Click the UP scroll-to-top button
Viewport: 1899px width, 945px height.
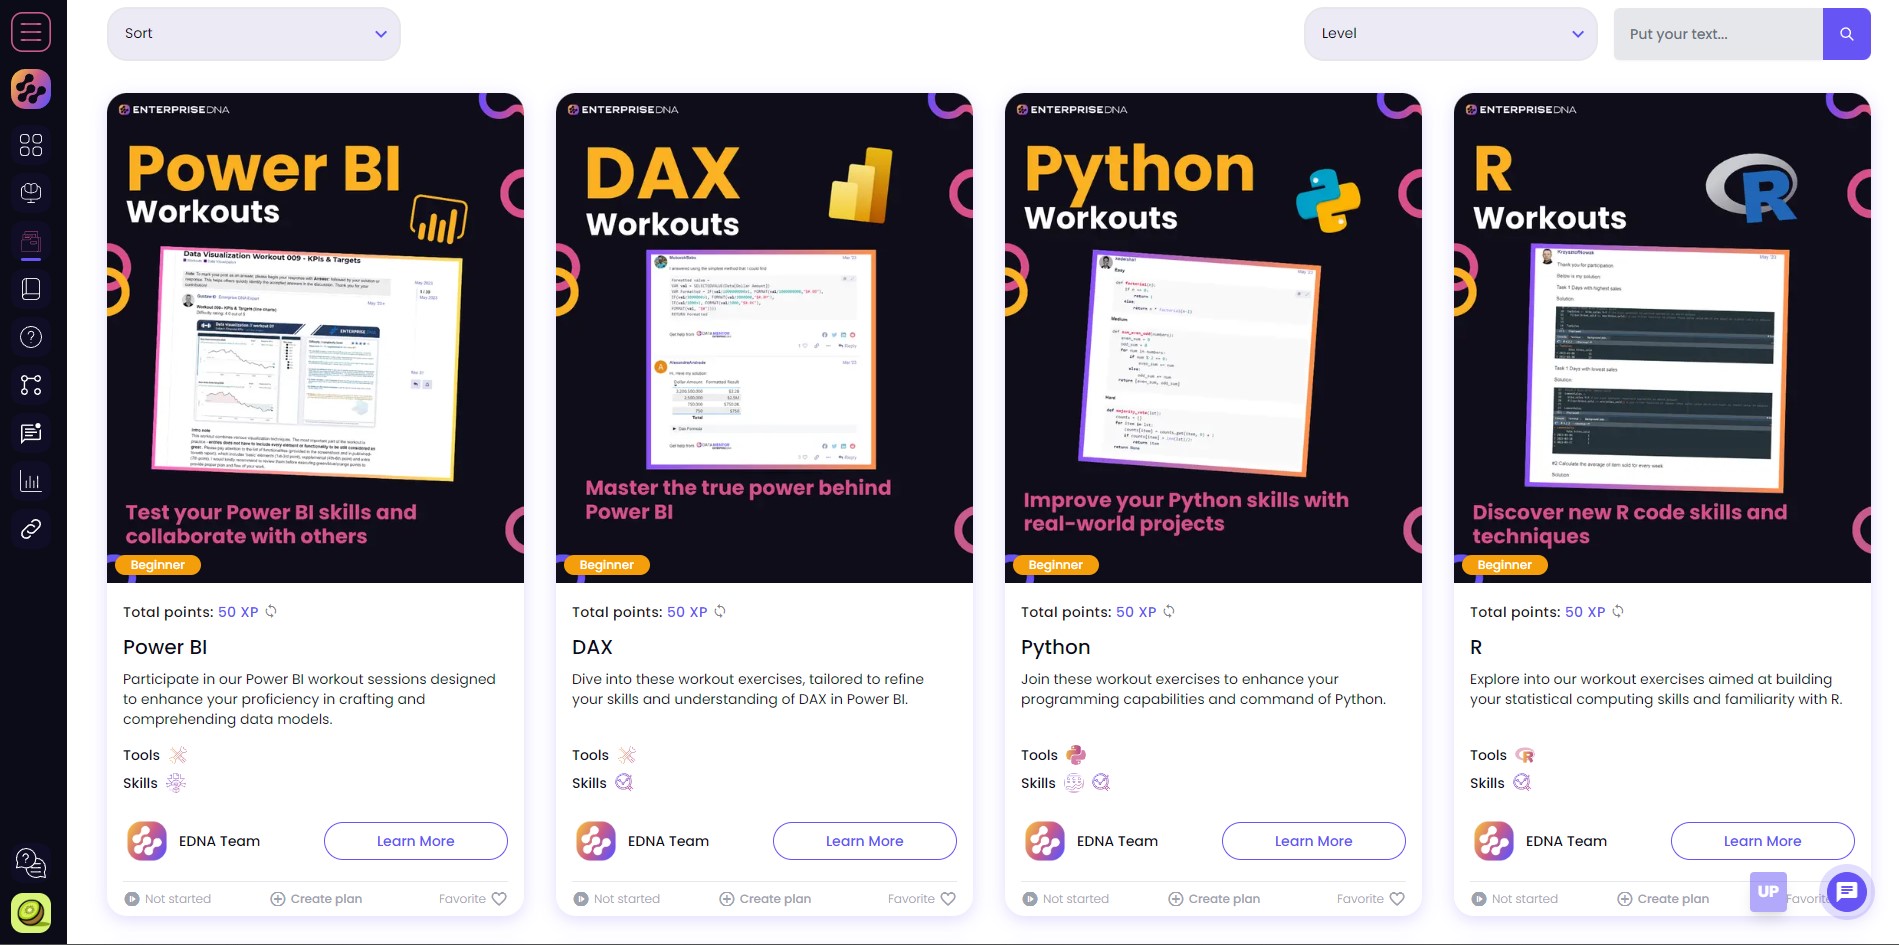[1768, 892]
